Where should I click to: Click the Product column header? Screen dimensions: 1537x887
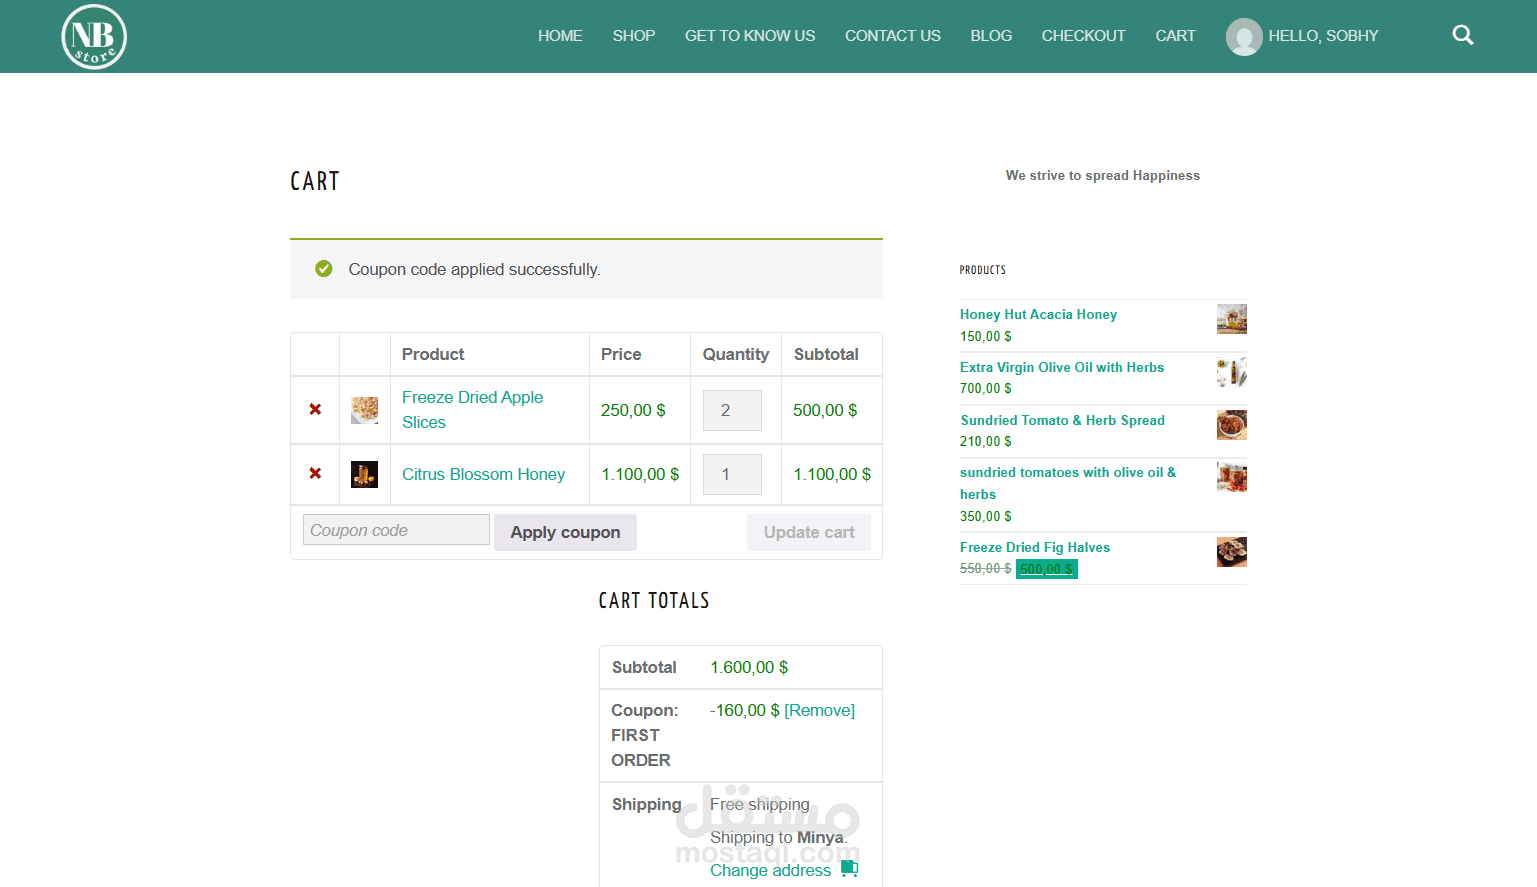coord(433,354)
